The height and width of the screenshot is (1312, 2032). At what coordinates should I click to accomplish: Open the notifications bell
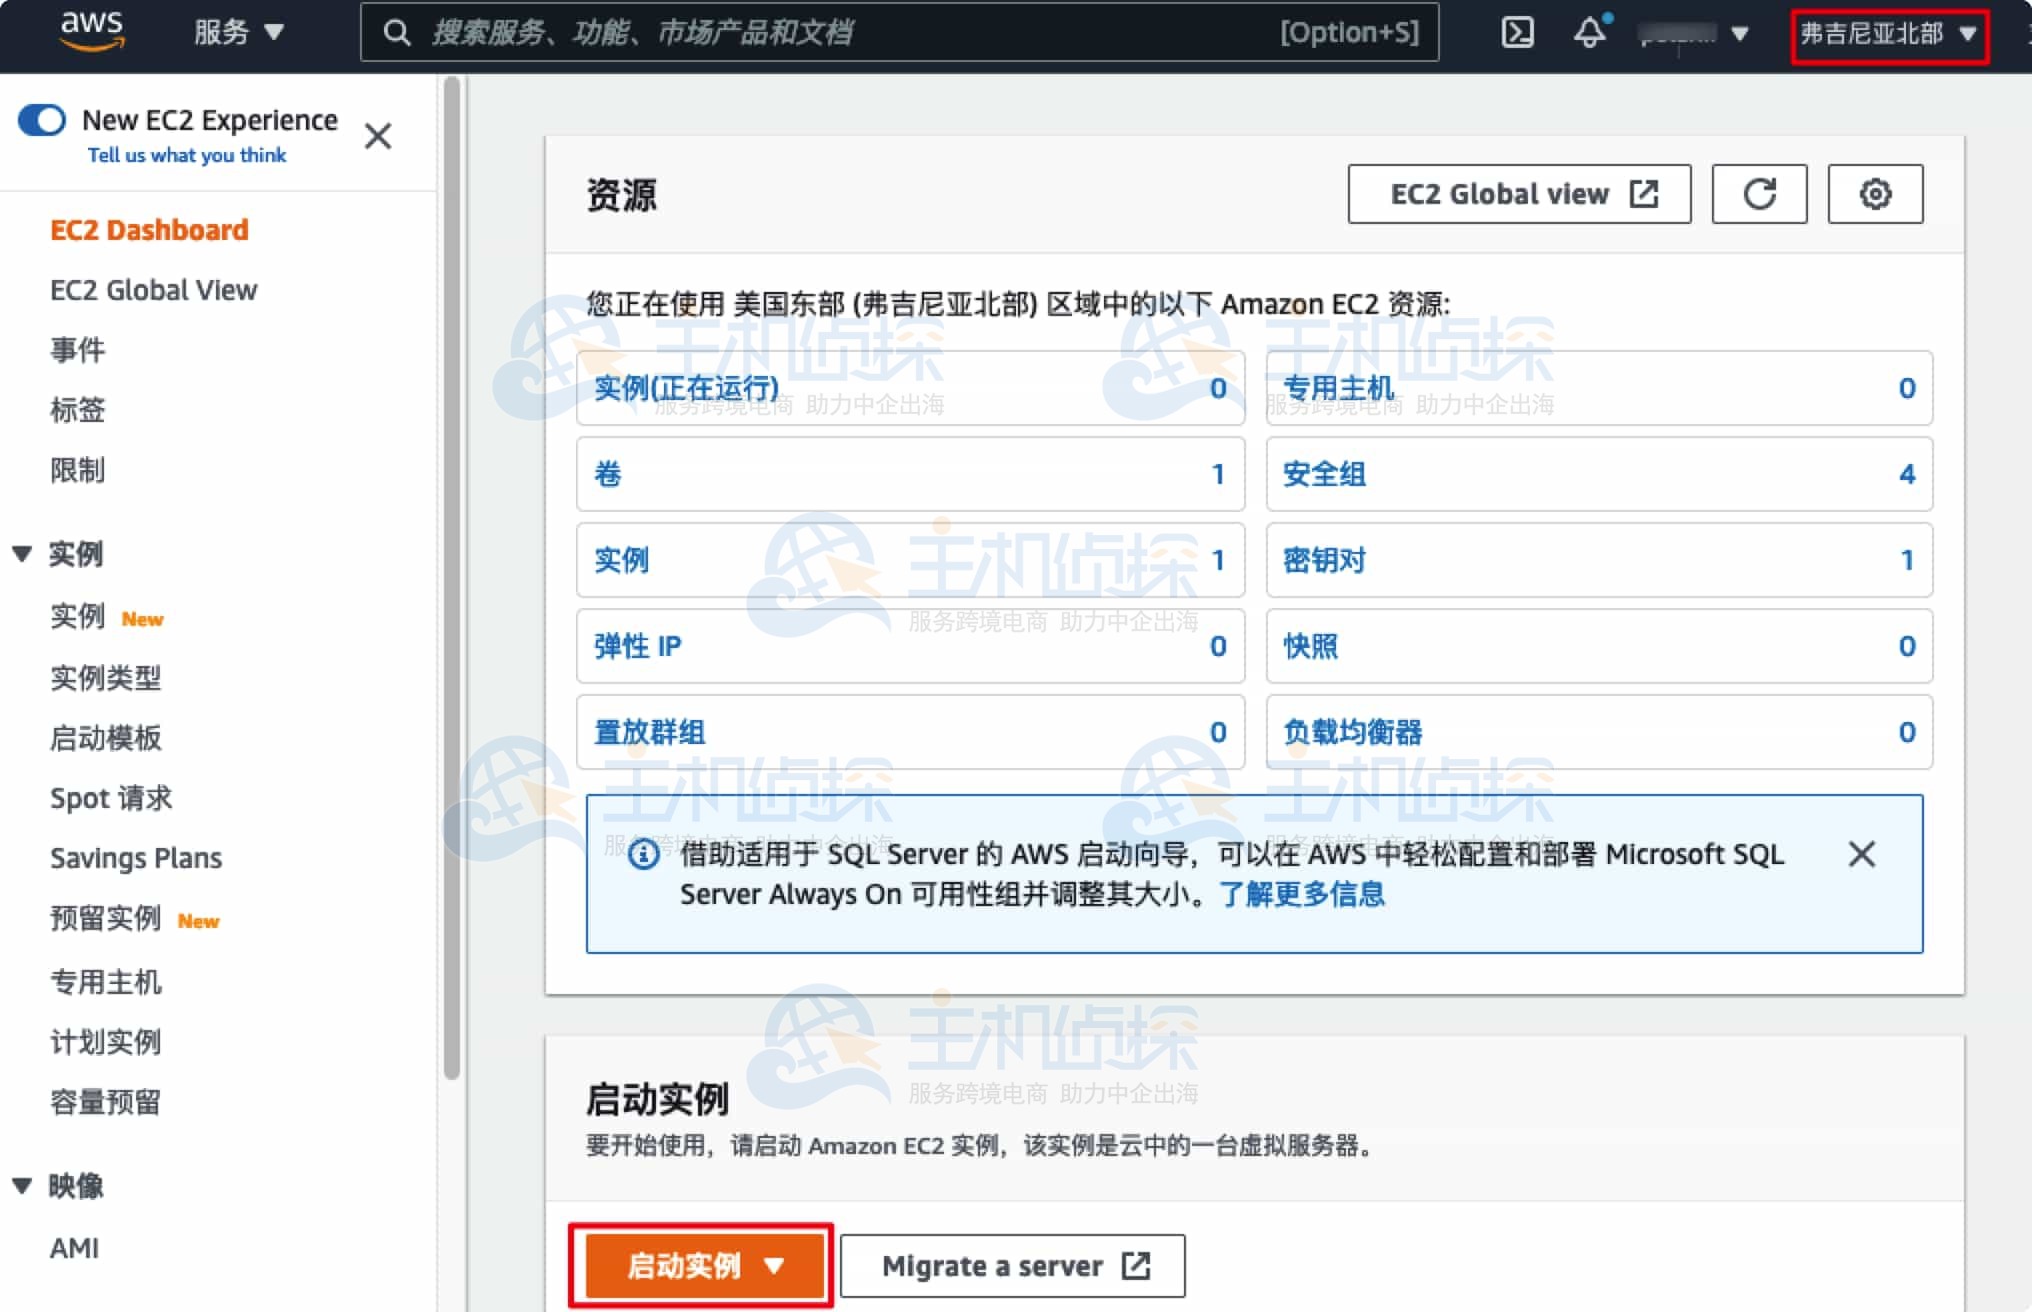(x=1590, y=33)
